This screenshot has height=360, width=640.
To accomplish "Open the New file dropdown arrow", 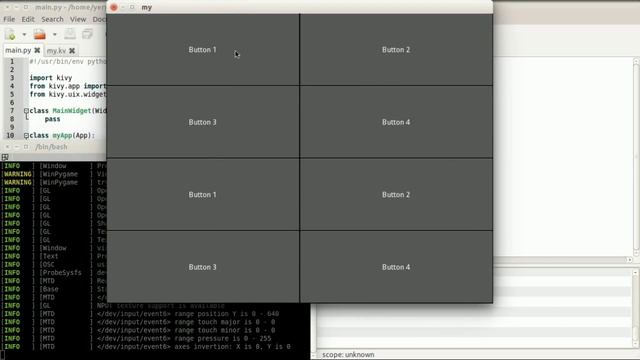I will pyautogui.click(x=24, y=35).
